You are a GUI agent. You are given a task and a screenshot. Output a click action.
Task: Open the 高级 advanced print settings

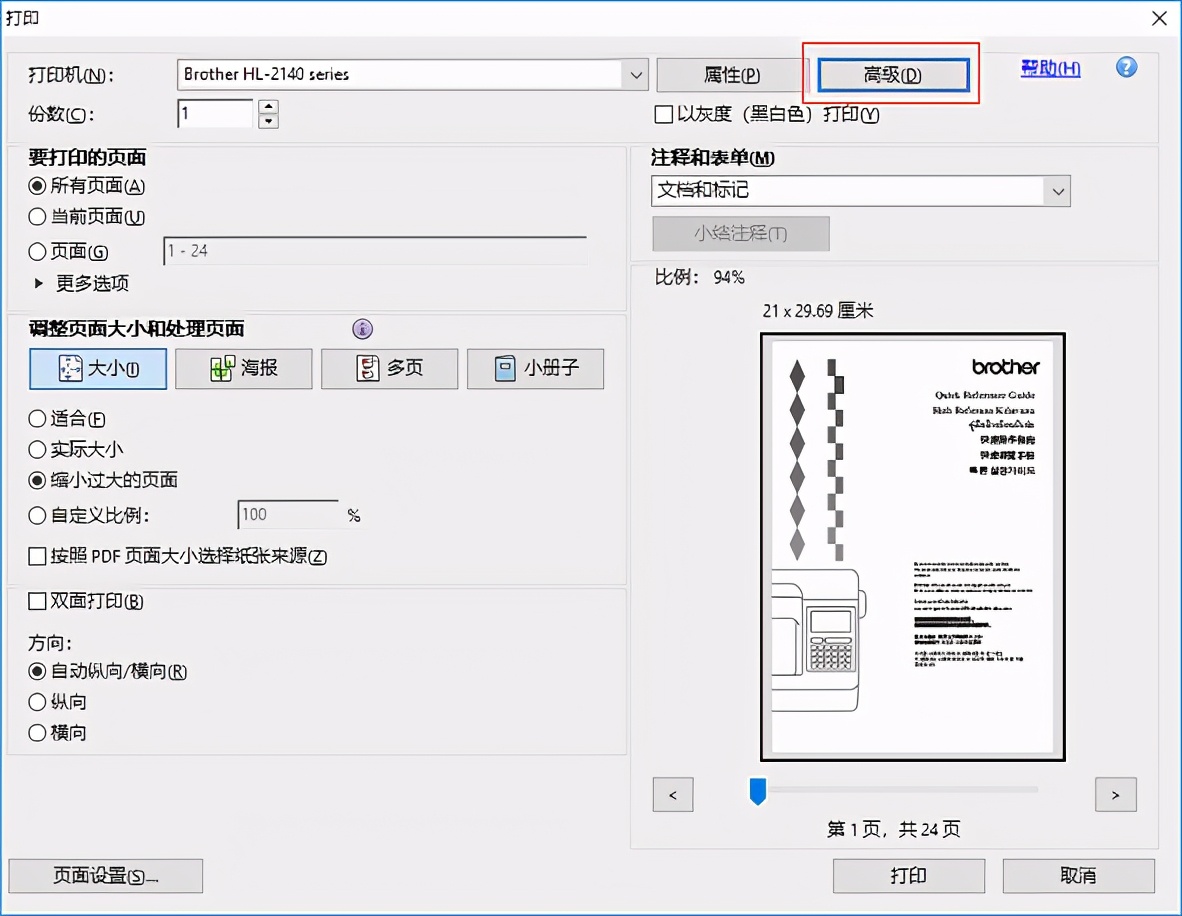(892, 74)
